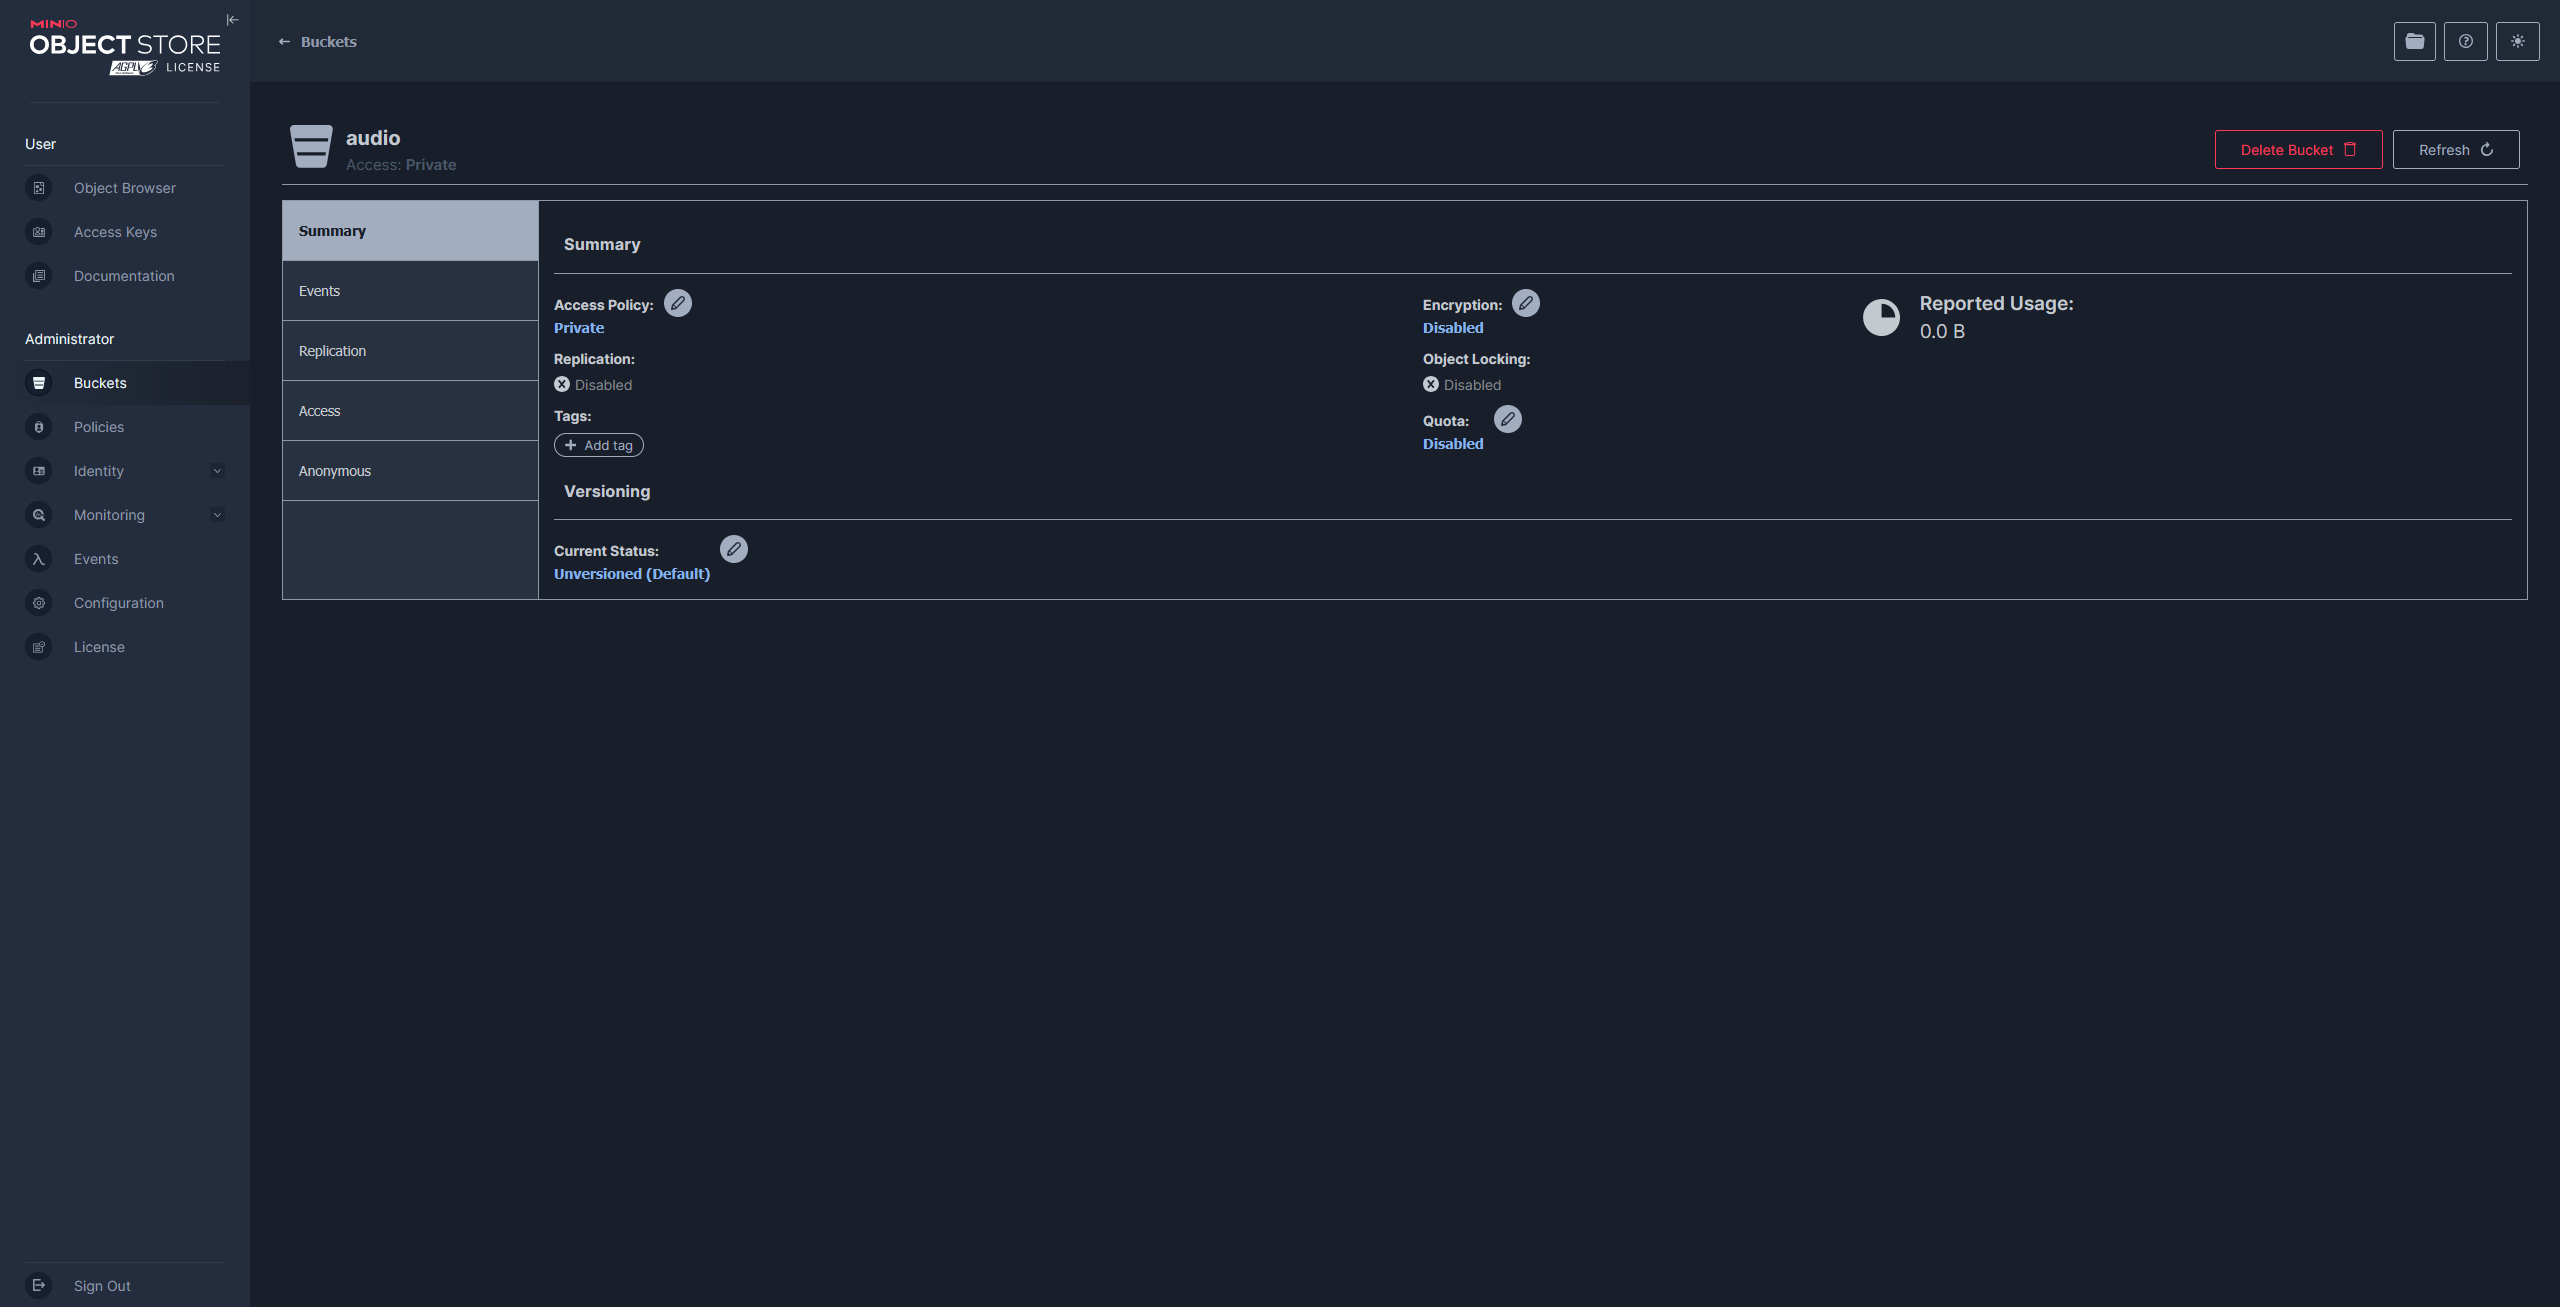Switch to the Replication tab
The width and height of the screenshot is (2560, 1307).
[410, 351]
